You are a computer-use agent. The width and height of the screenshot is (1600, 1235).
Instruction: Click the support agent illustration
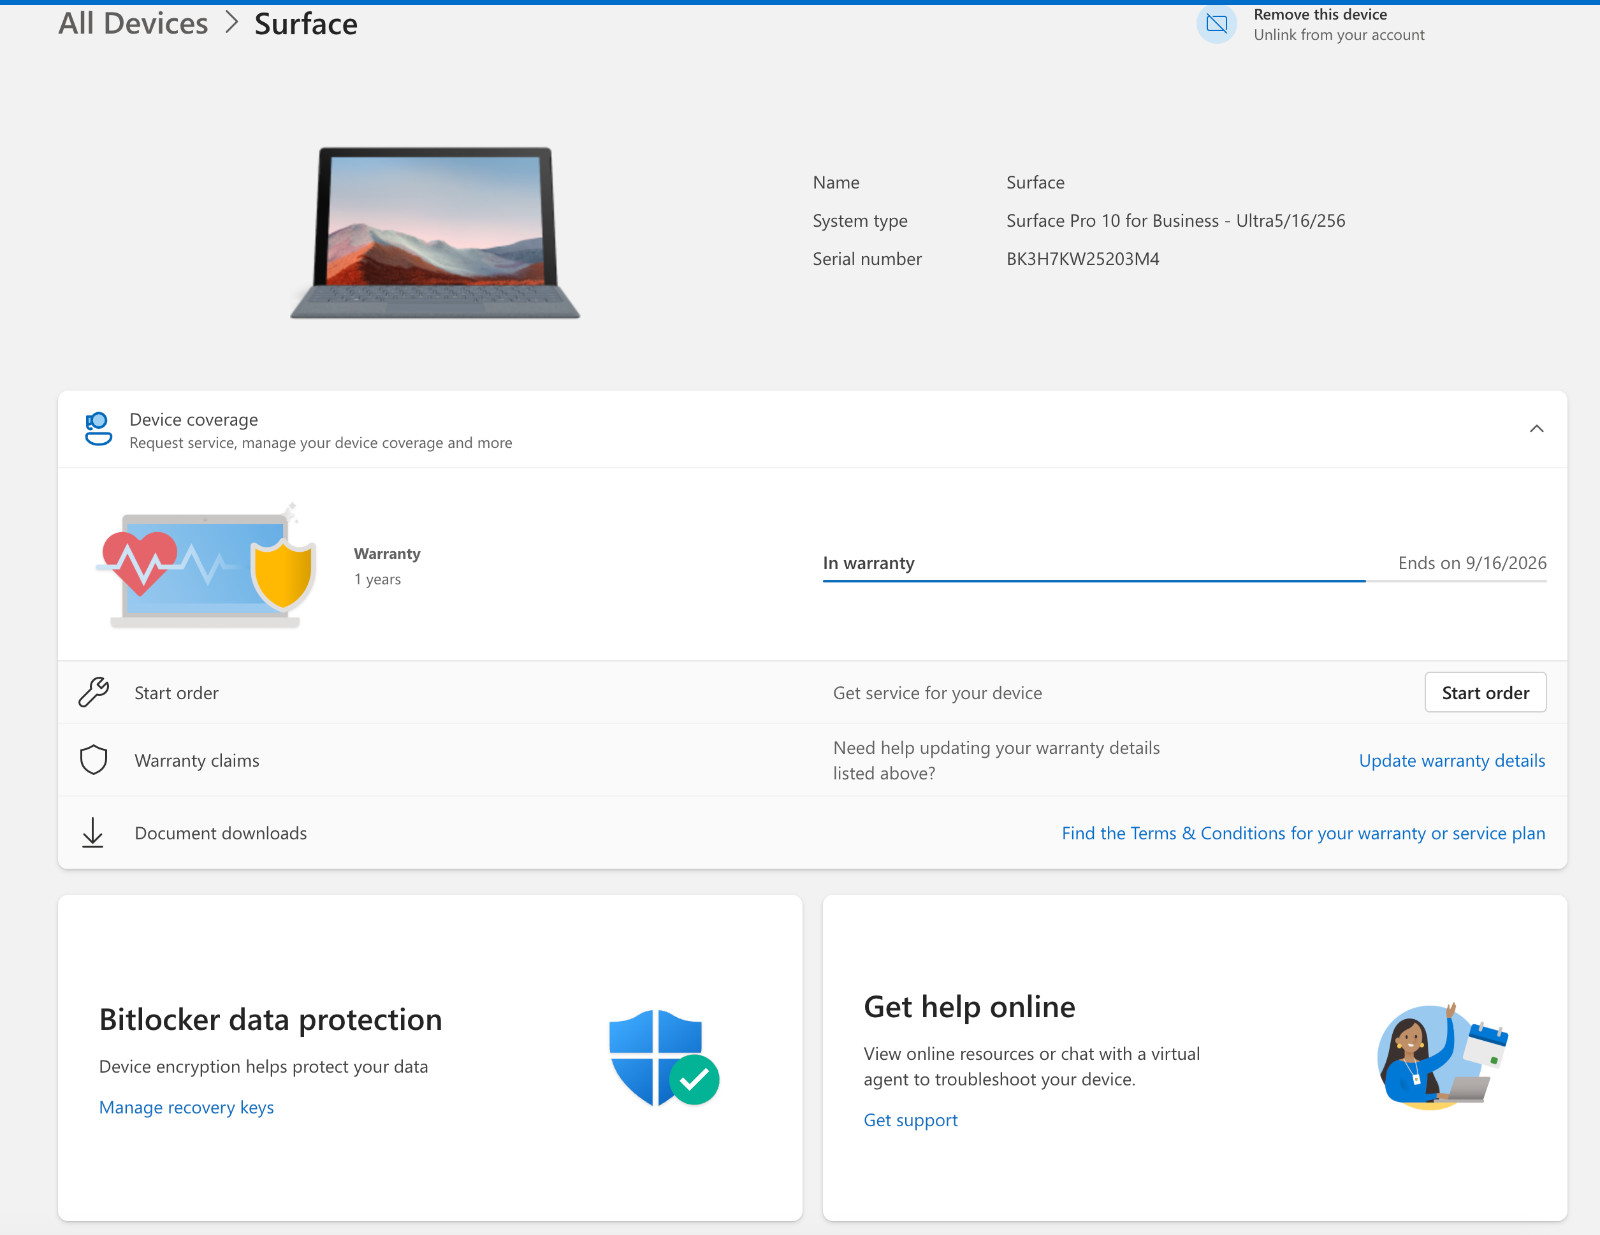(x=1442, y=1057)
